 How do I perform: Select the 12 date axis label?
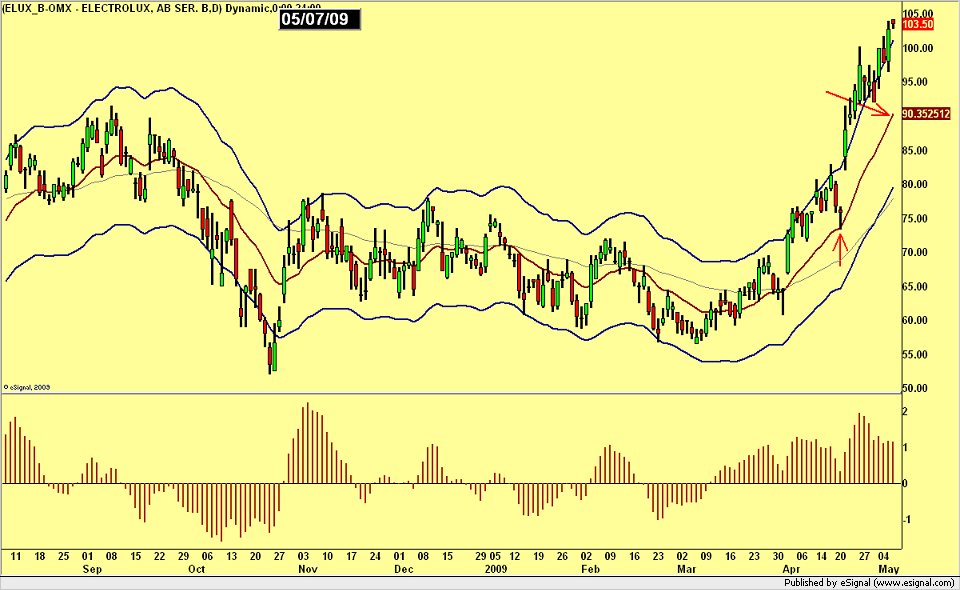pos(514,556)
